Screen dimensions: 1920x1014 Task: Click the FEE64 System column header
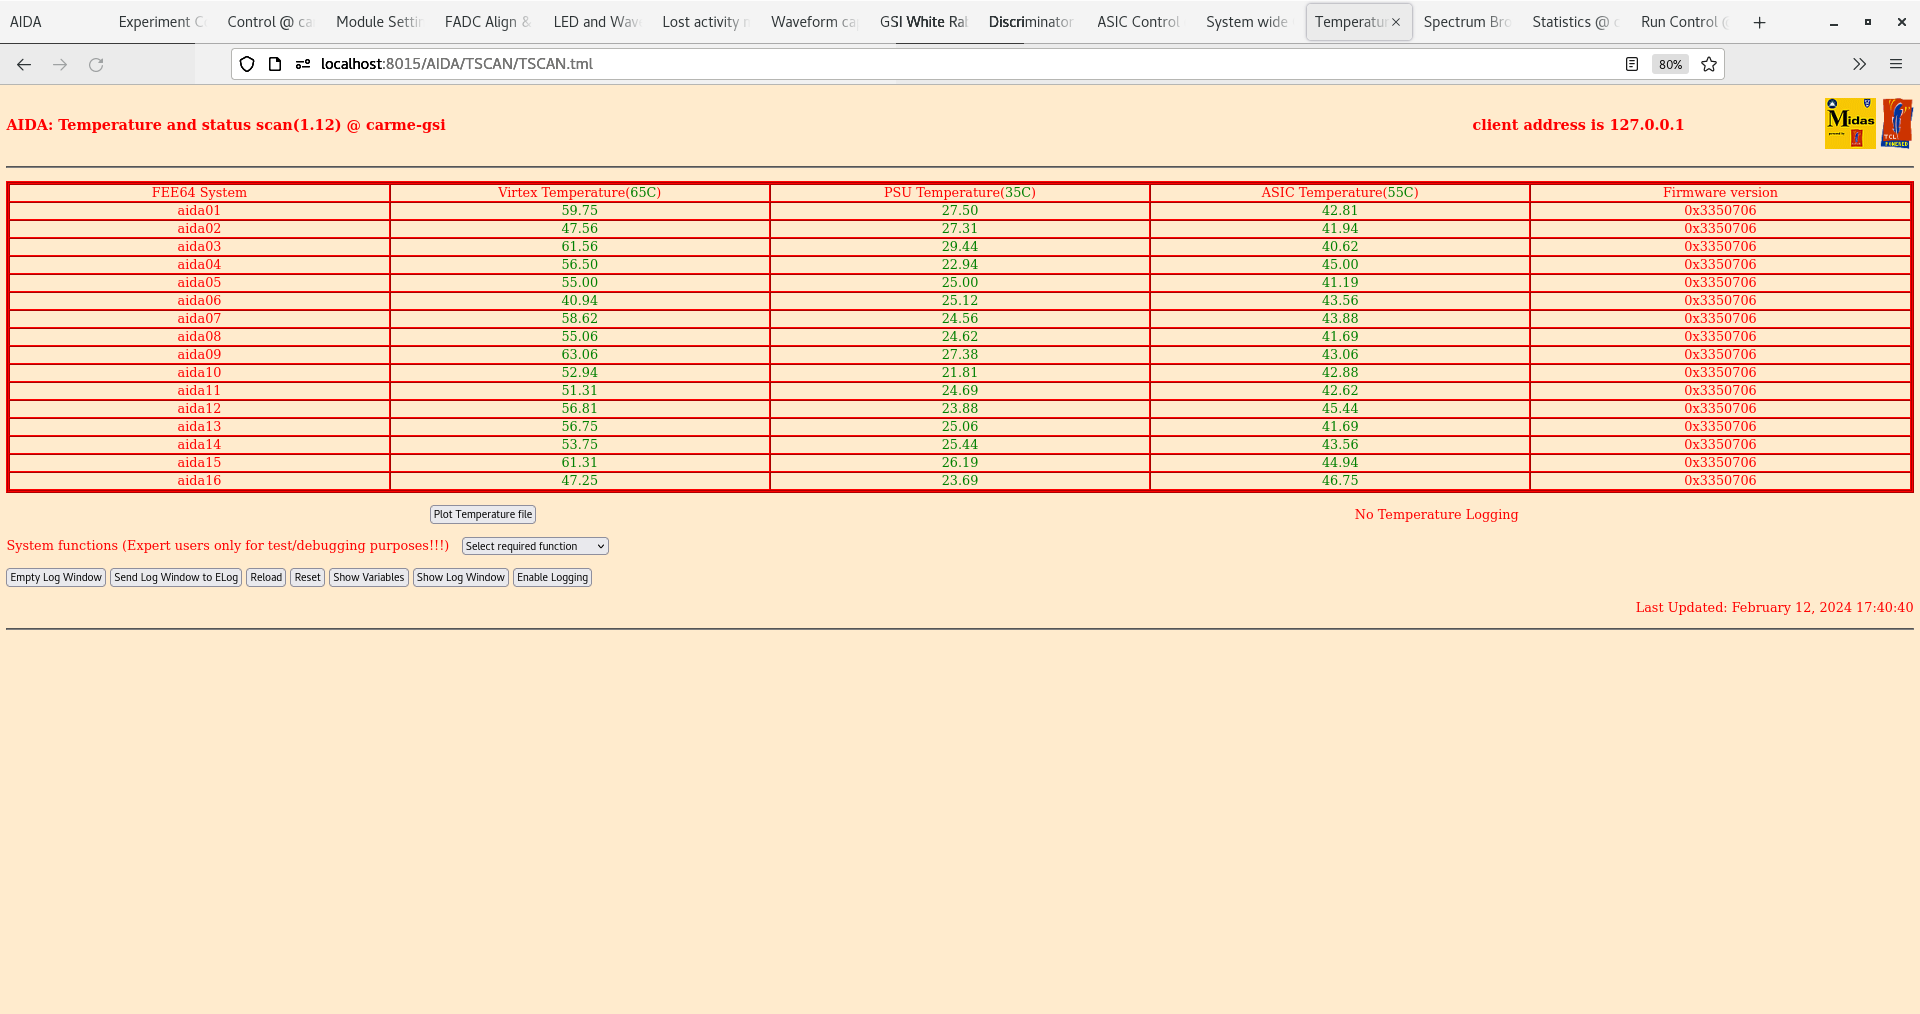pos(199,192)
